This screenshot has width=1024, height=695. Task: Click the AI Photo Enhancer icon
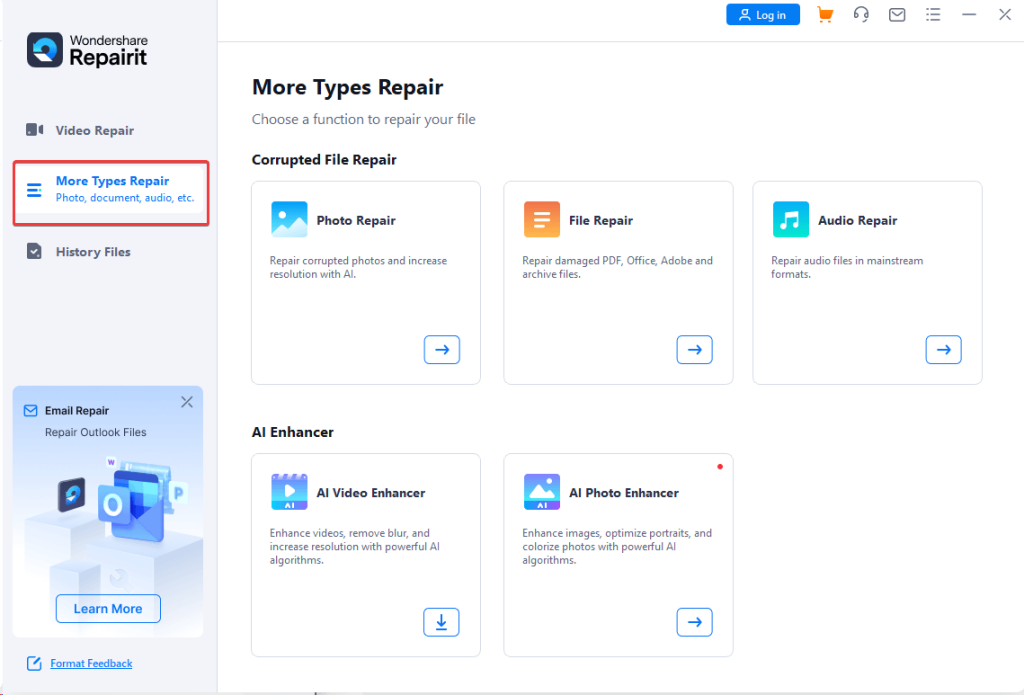coord(542,492)
